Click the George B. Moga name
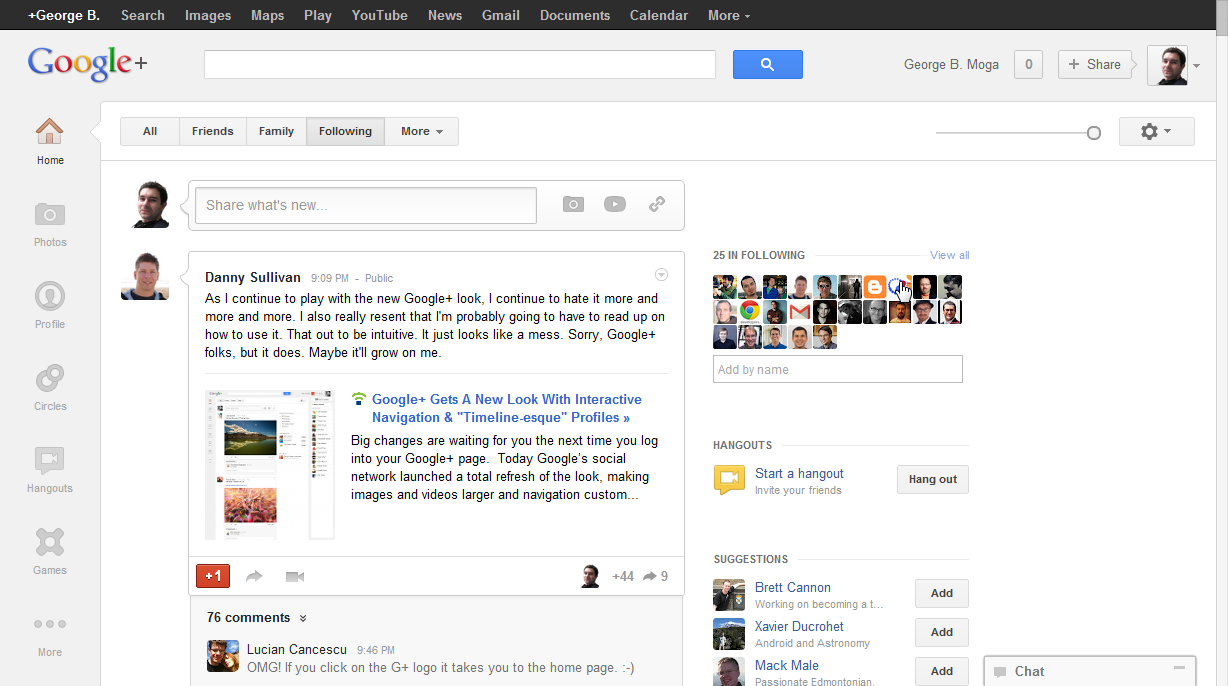The height and width of the screenshot is (686, 1228). coord(951,64)
